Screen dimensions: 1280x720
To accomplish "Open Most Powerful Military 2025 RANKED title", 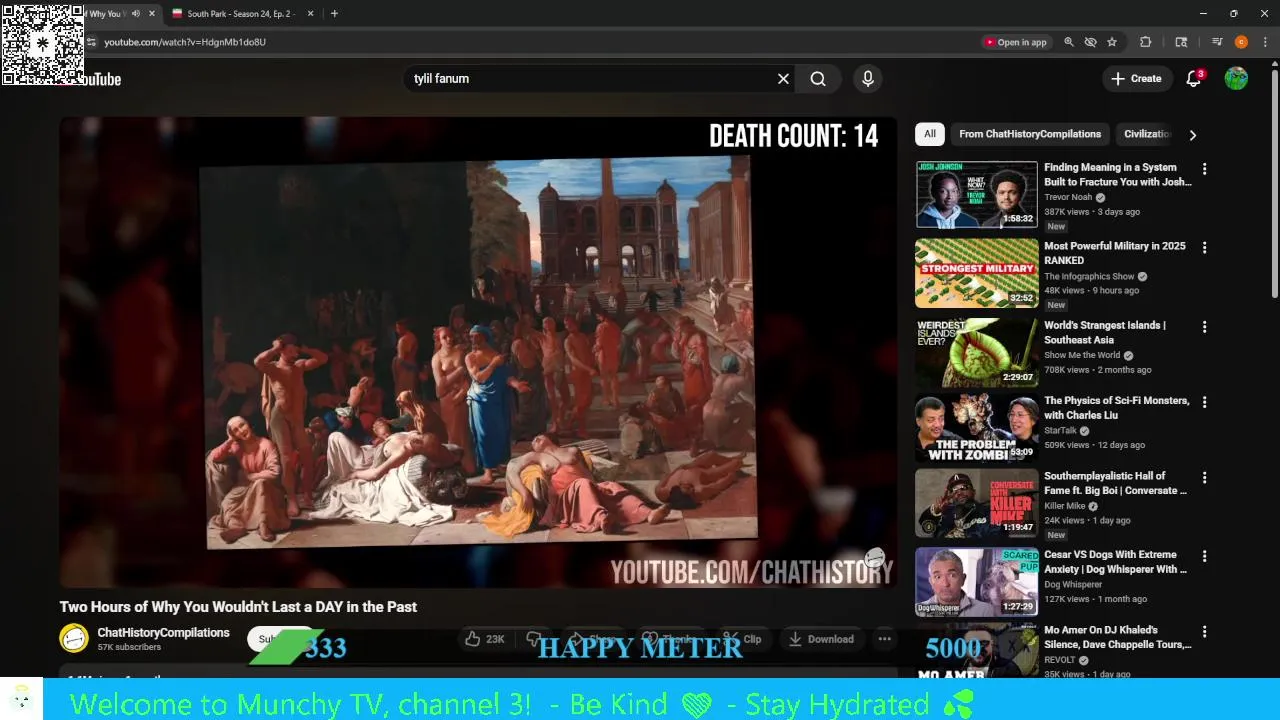I will tap(1115, 253).
